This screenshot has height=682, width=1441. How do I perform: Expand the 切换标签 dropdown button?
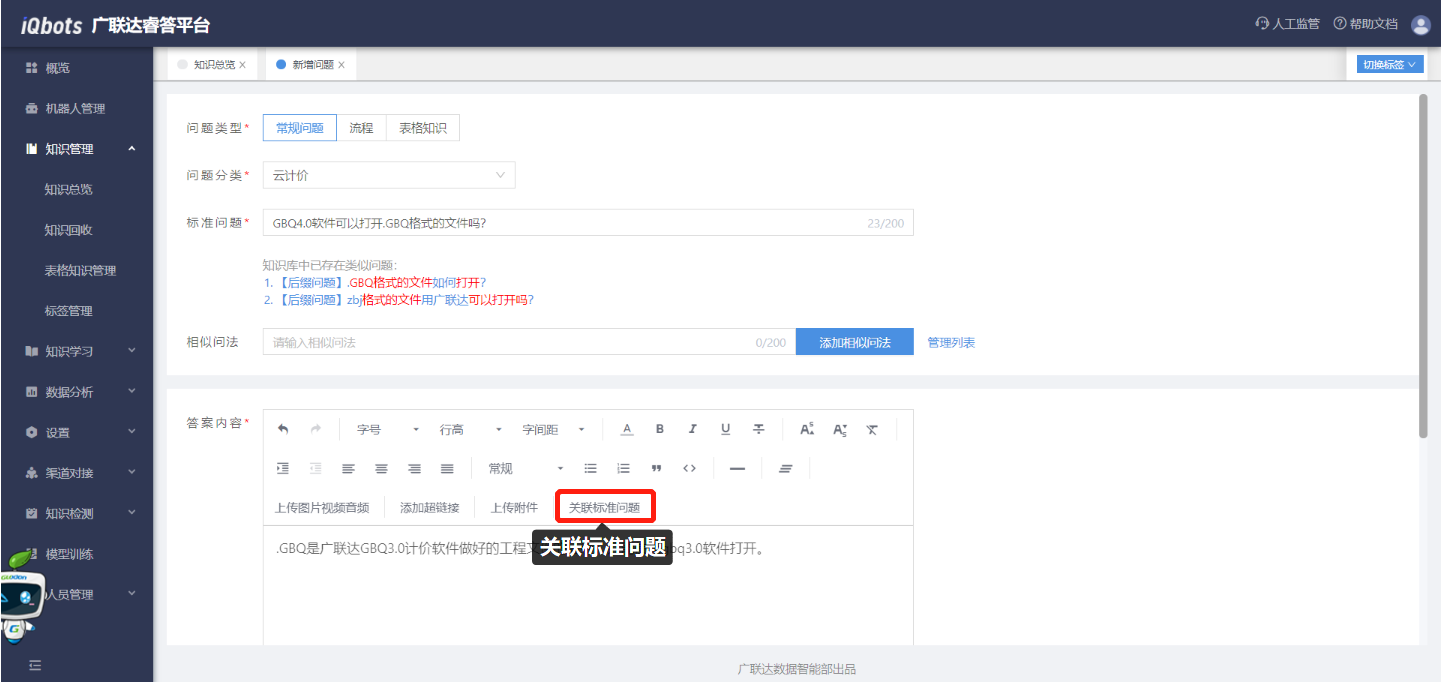(x=1389, y=64)
